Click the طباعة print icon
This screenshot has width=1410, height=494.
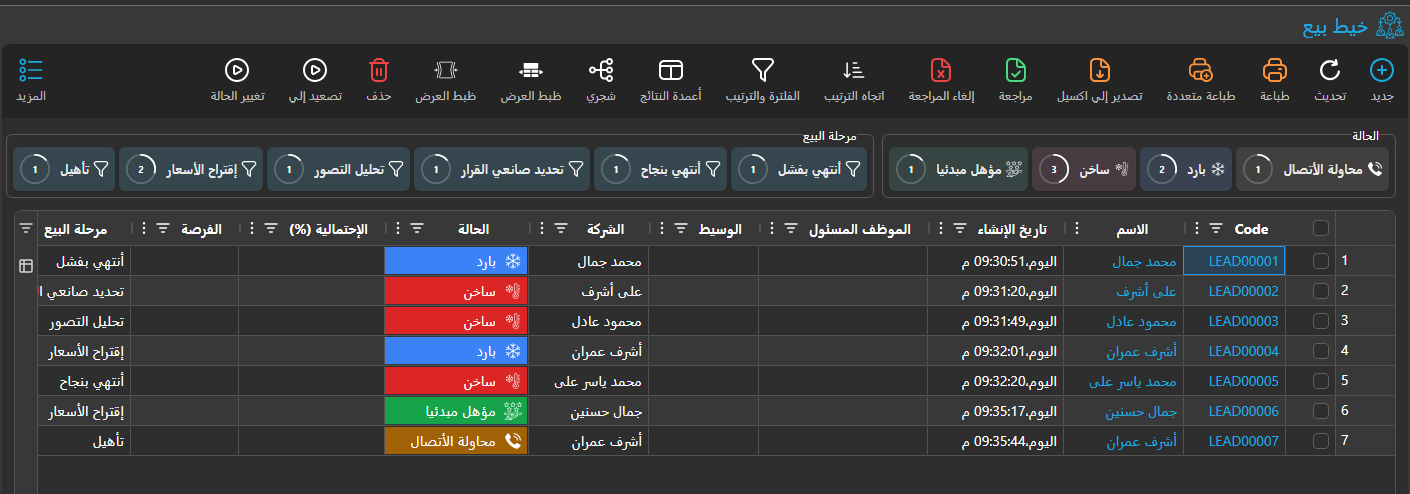pyautogui.click(x=1274, y=70)
